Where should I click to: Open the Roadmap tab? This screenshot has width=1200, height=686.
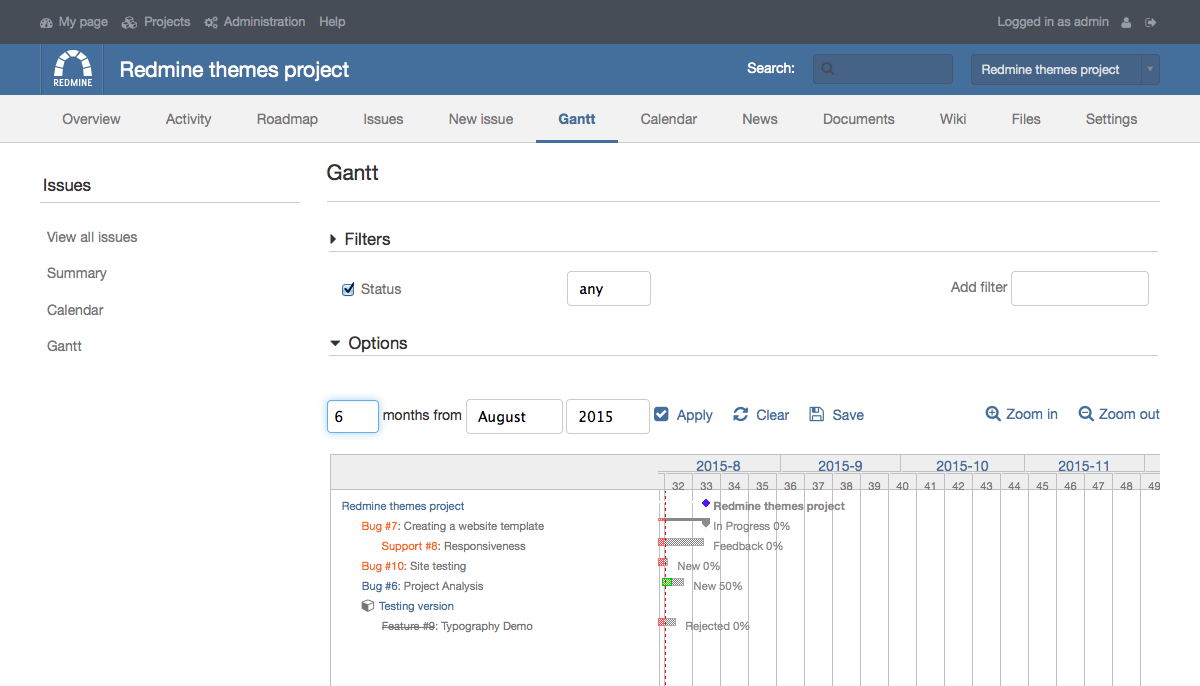(x=287, y=119)
